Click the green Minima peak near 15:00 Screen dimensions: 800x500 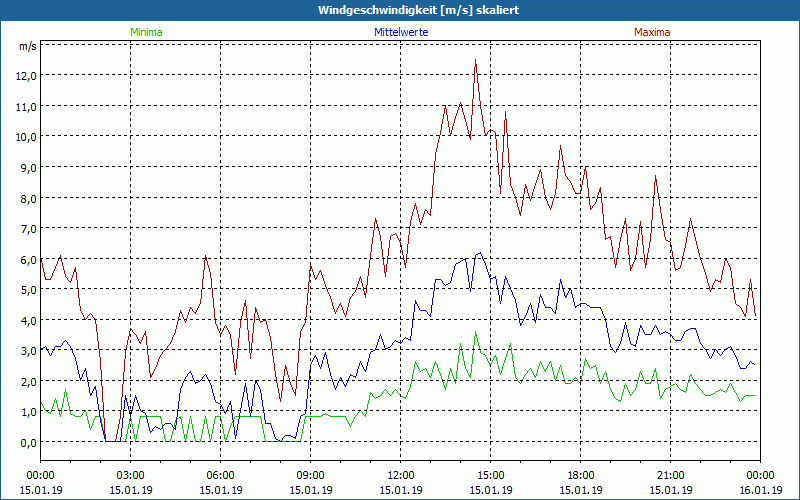coord(476,332)
